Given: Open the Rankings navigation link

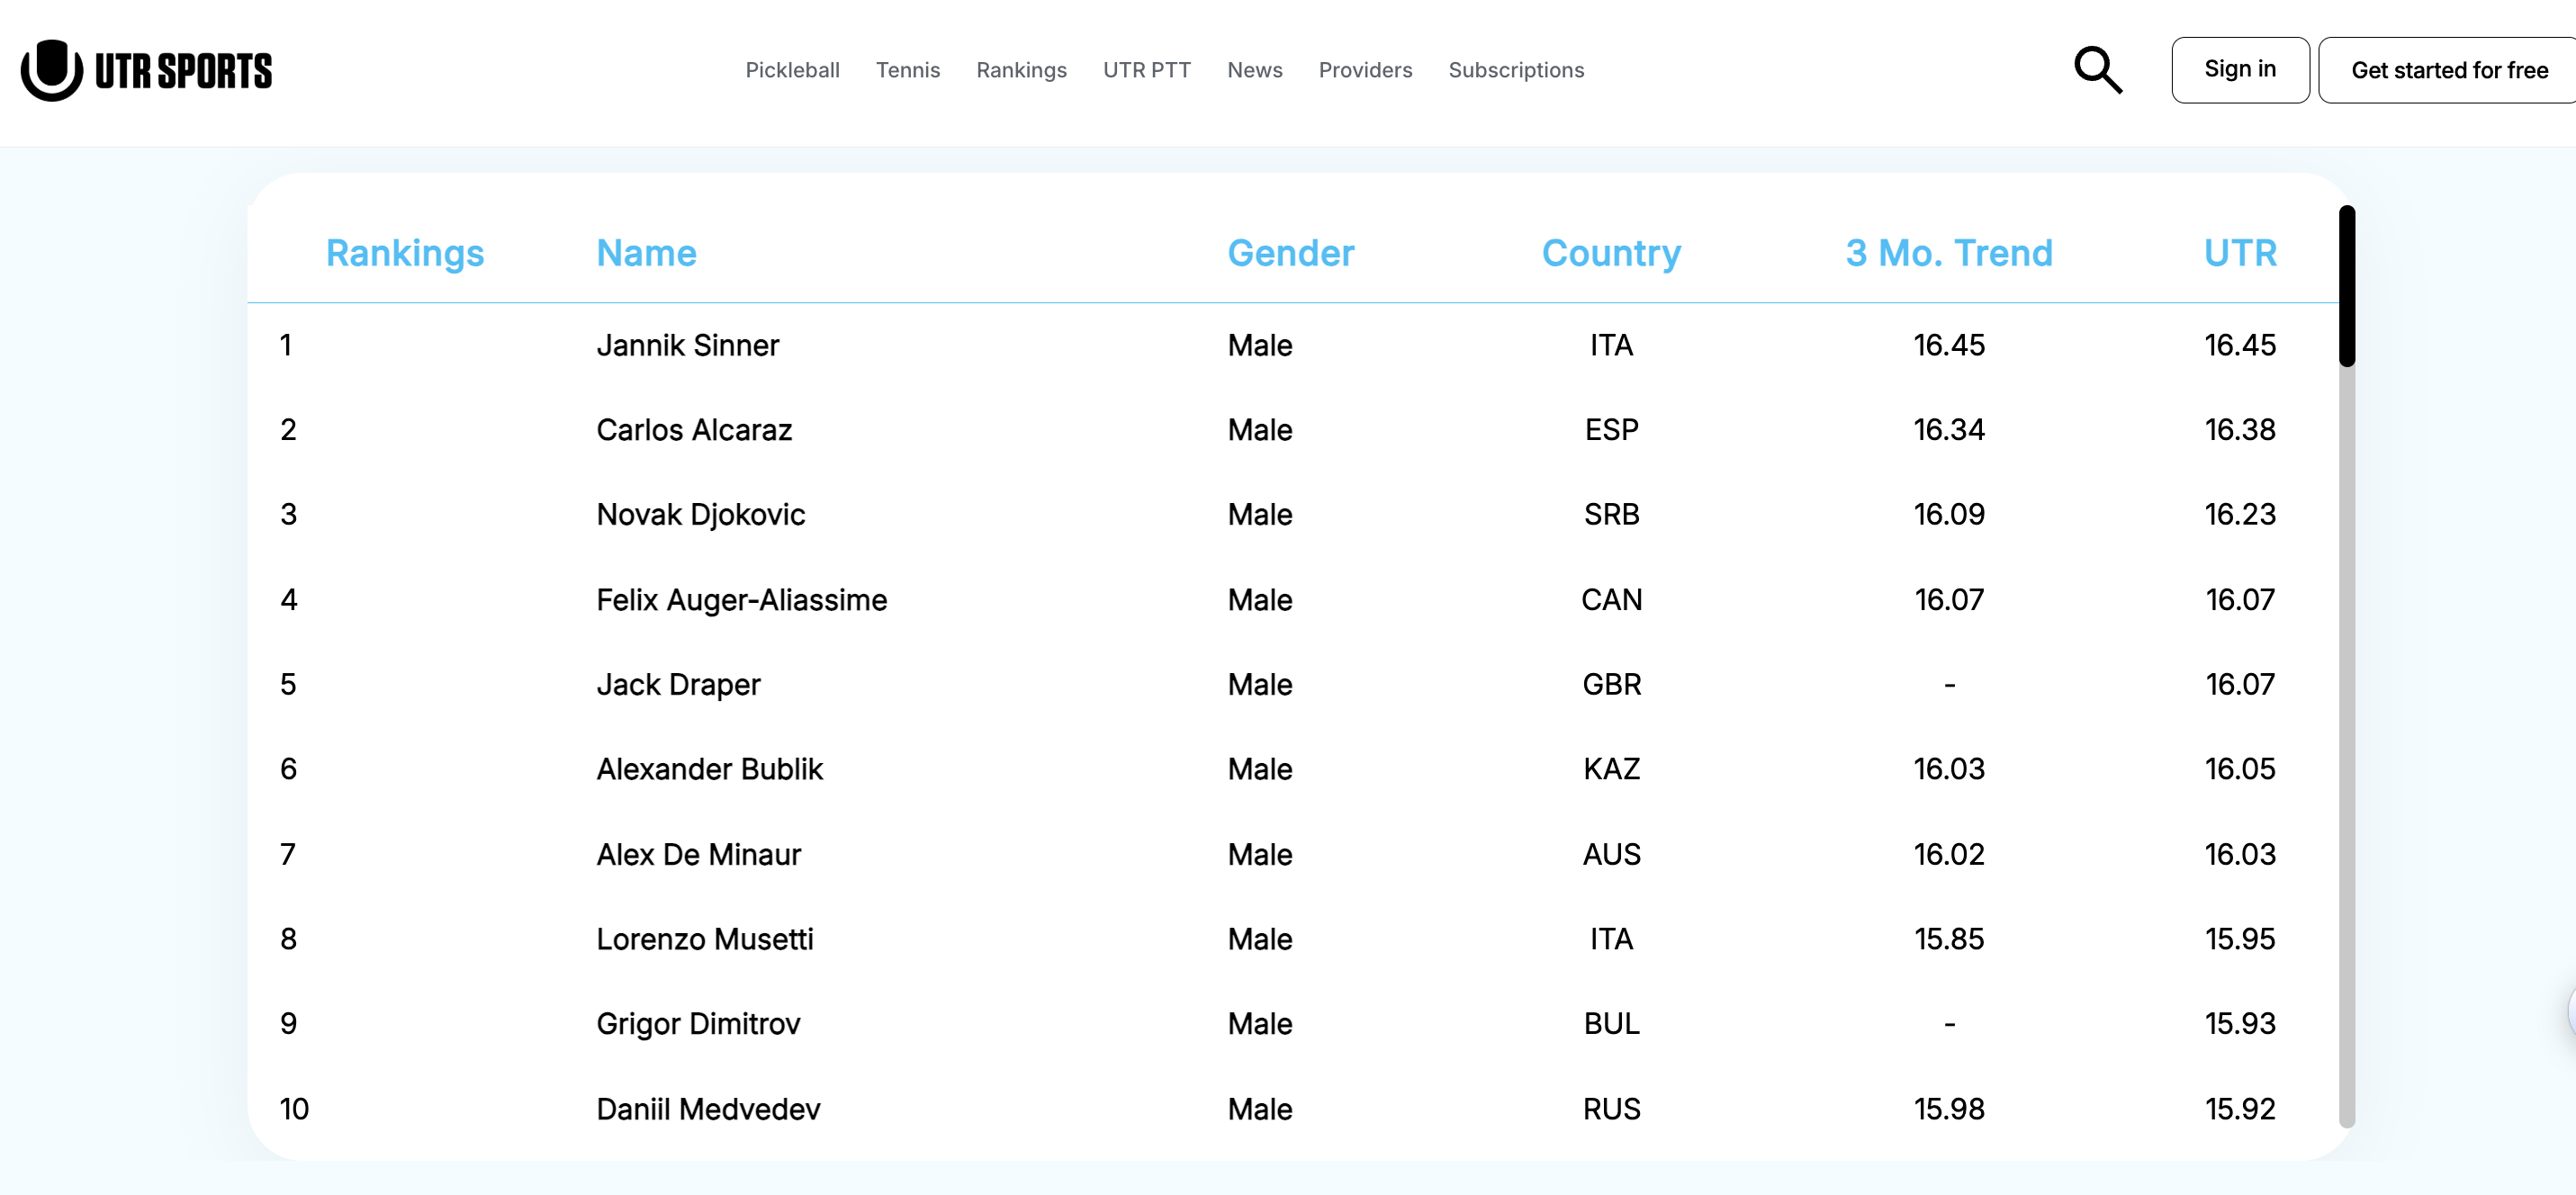Looking at the screenshot, I should point(1021,70).
